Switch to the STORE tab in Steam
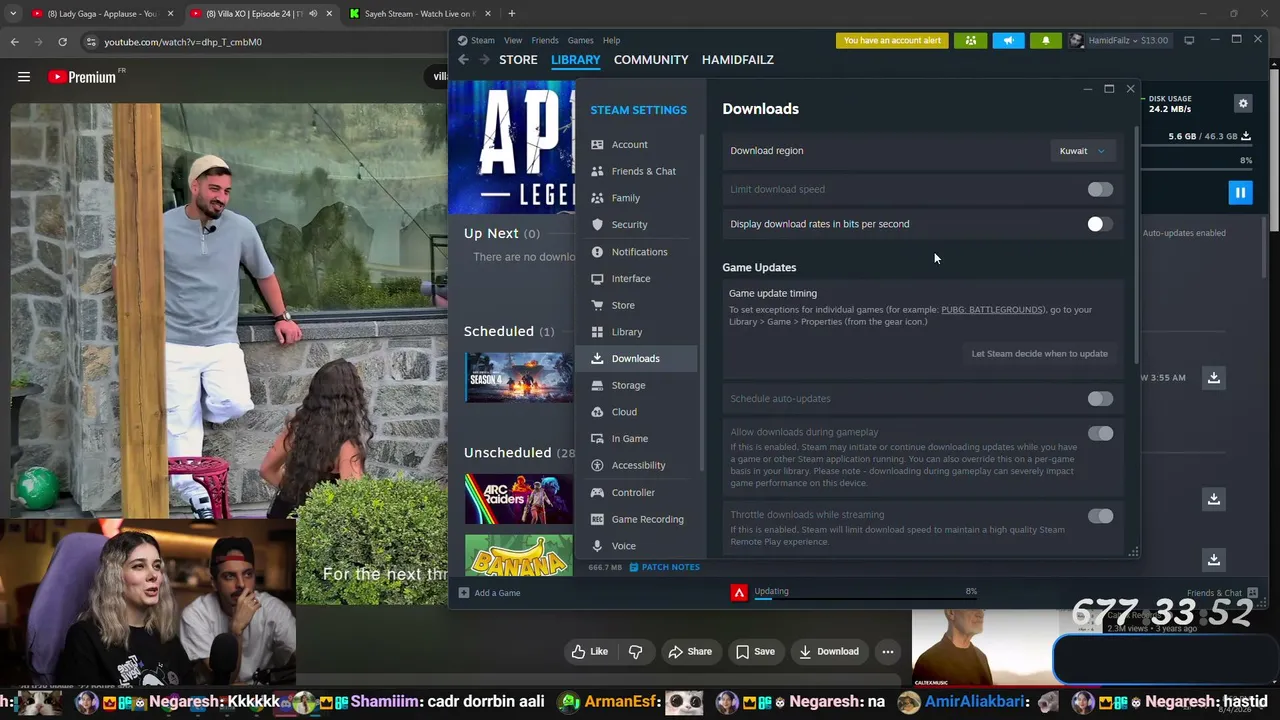This screenshot has width=1280, height=720. (x=518, y=60)
